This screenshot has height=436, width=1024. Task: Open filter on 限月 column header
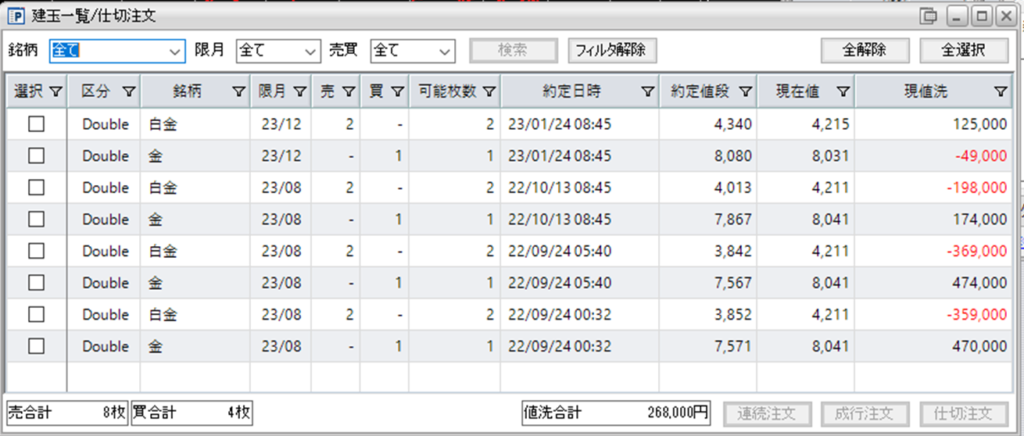tap(299, 92)
